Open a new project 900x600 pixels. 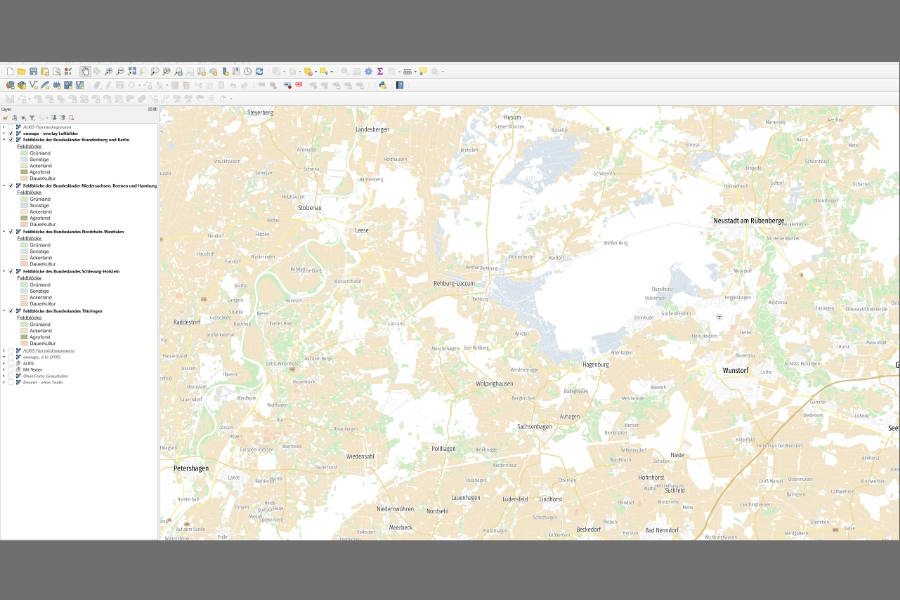[9, 71]
